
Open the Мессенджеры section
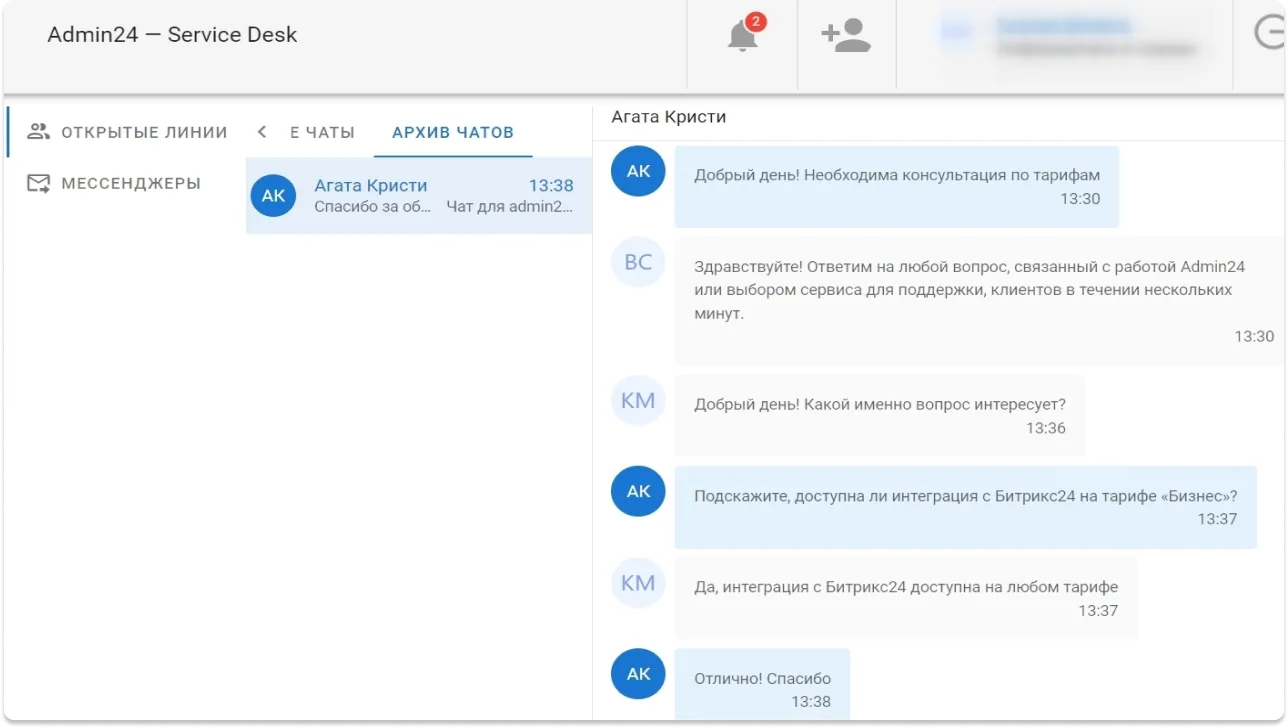click(114, 184)
